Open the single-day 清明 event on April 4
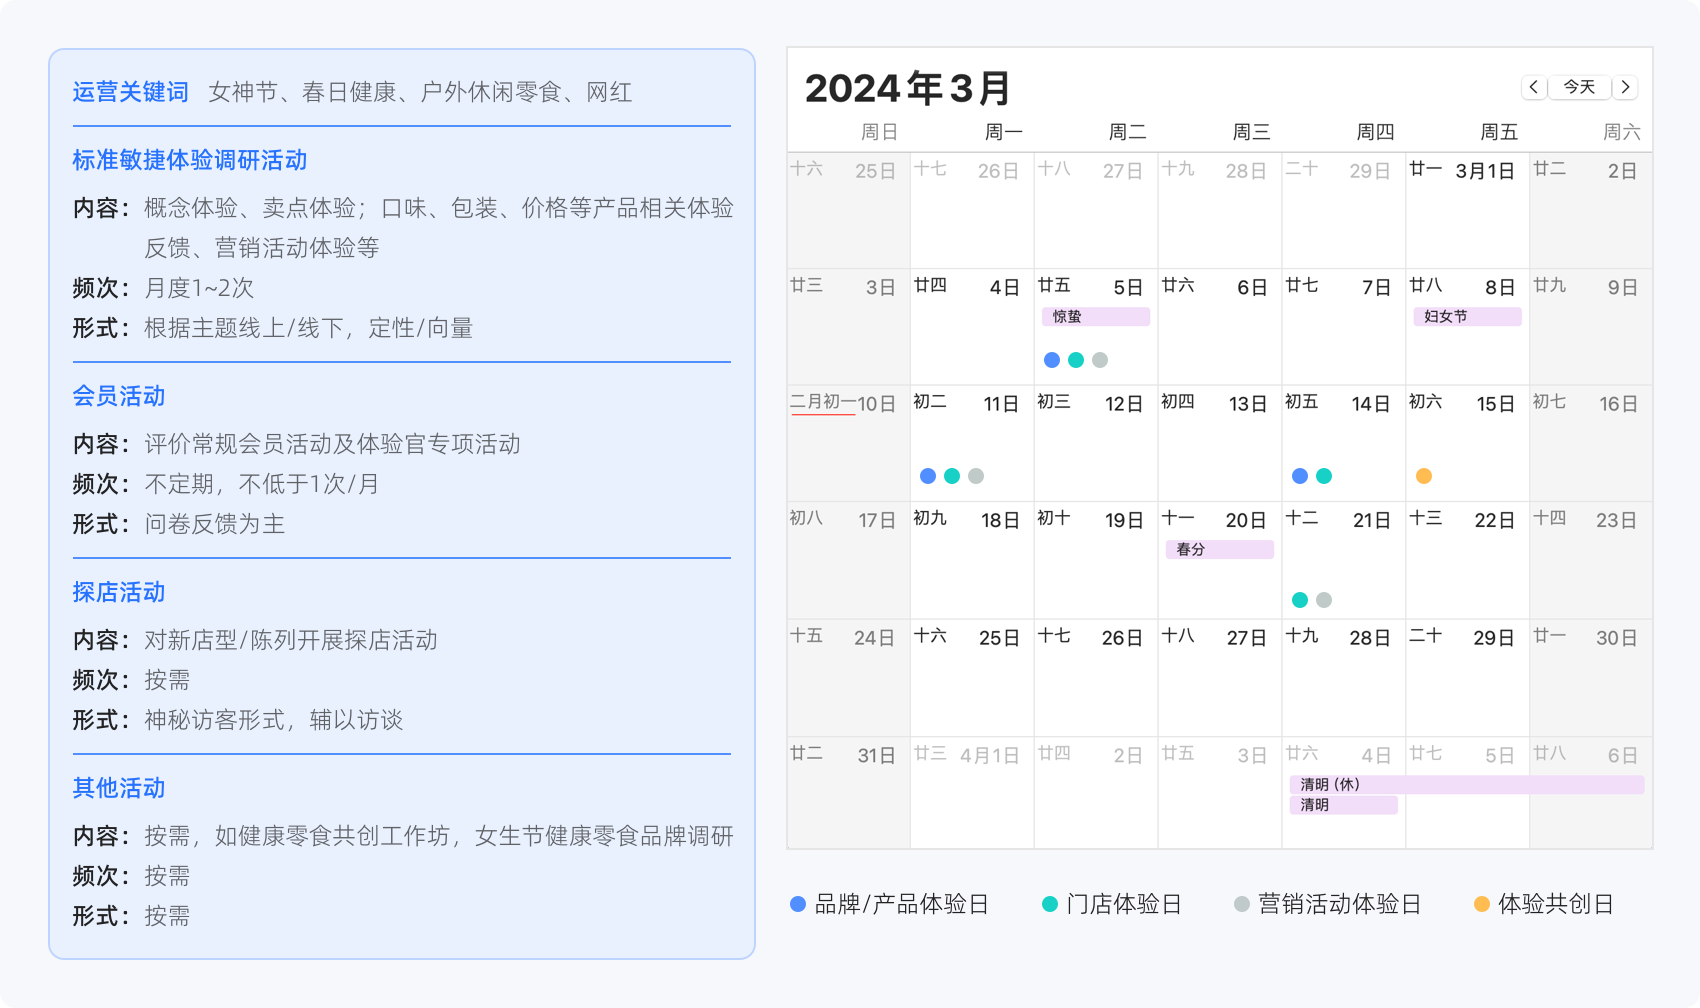 coord(1344,805)
